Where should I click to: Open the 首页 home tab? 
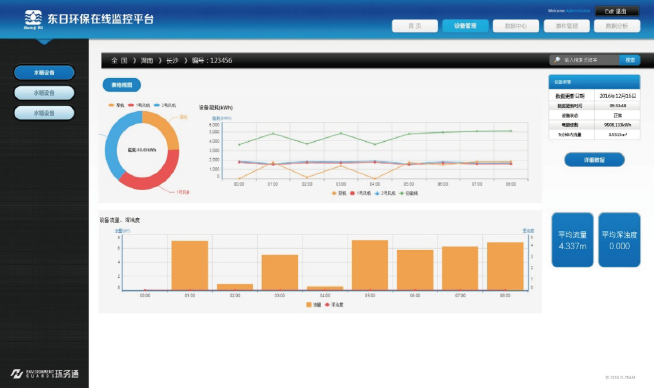pyautogui.click(x=415, y=26)
